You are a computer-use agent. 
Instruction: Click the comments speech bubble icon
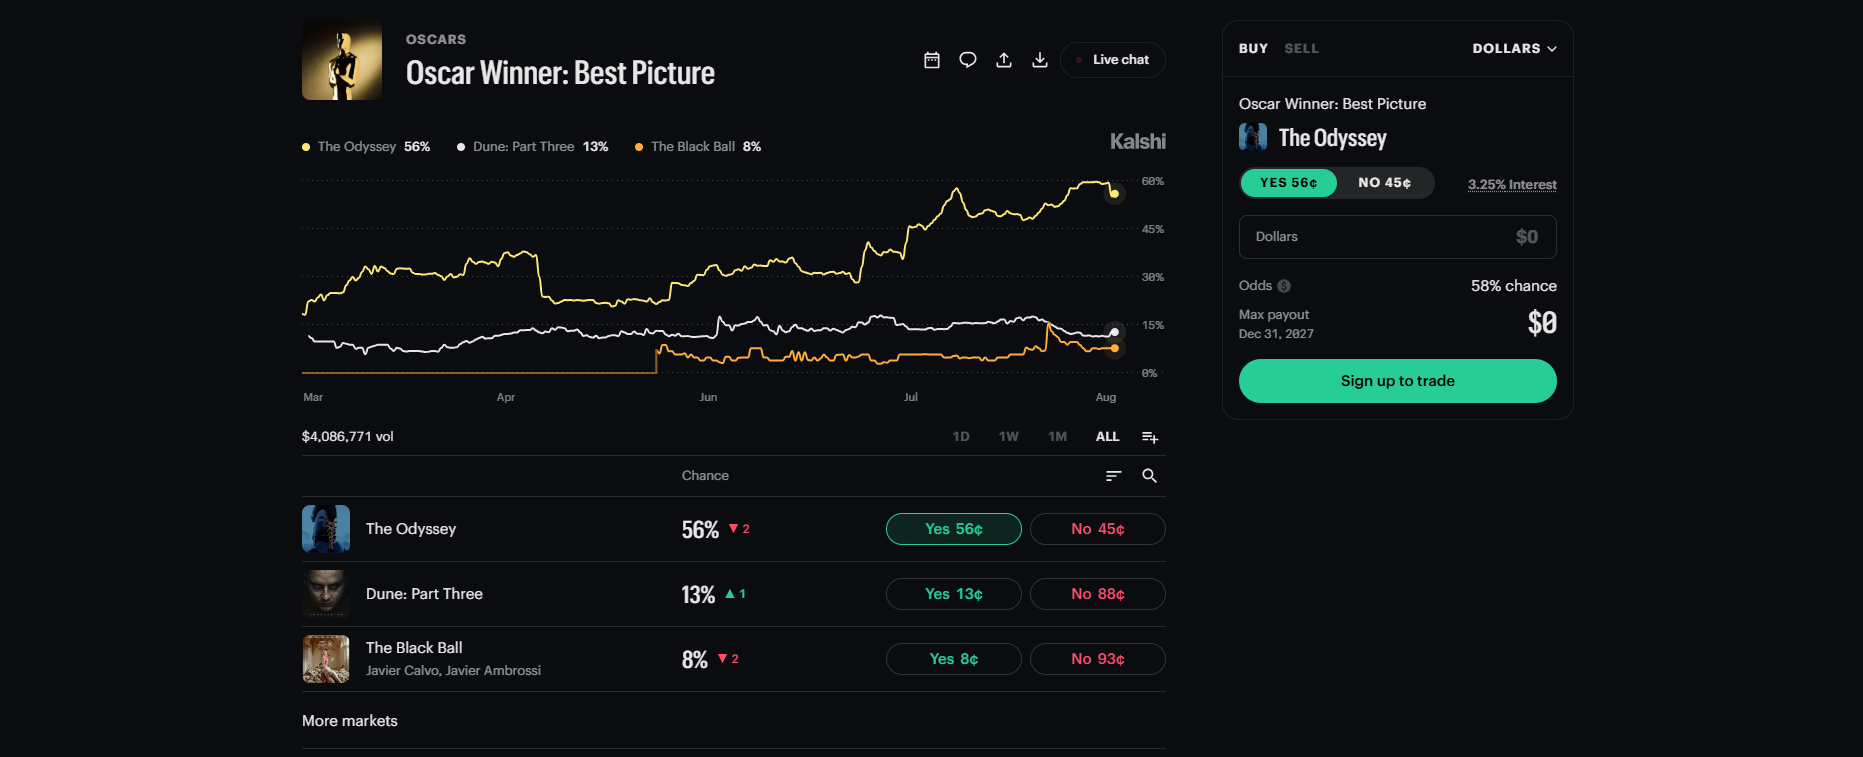(x=968, y=60)
